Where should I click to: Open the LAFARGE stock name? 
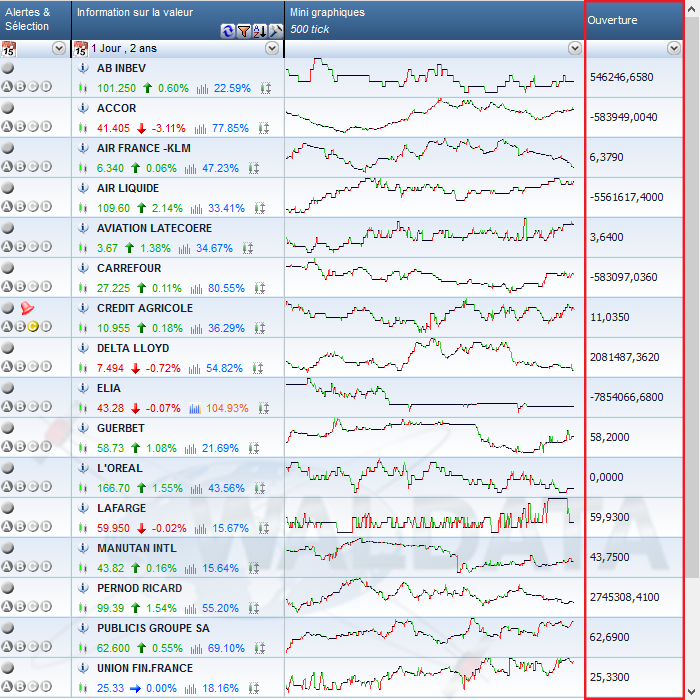click(x=121, y=508)
